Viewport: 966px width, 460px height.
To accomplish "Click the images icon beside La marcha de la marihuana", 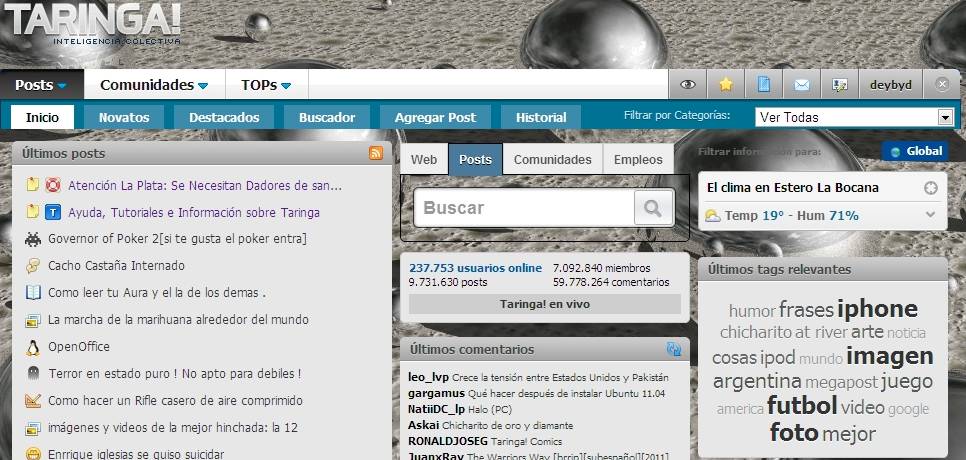I will coord(33,320).
